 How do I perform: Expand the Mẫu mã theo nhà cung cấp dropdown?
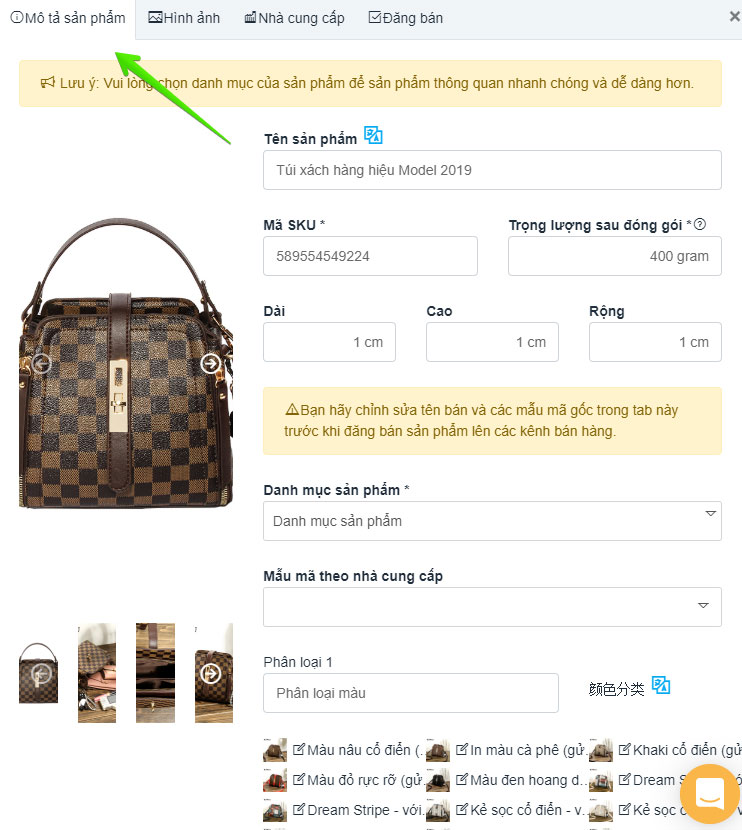coord(492,607)
